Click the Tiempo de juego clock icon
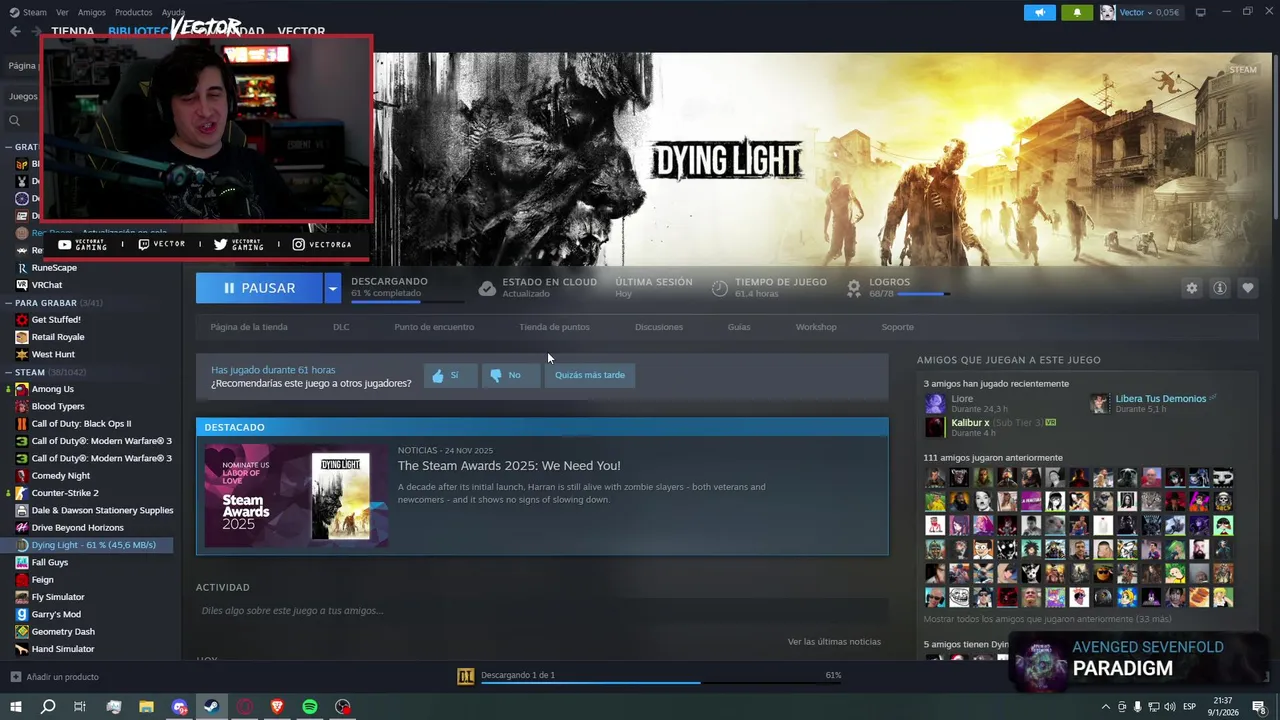1280x720 pixels. pos(720,288)
